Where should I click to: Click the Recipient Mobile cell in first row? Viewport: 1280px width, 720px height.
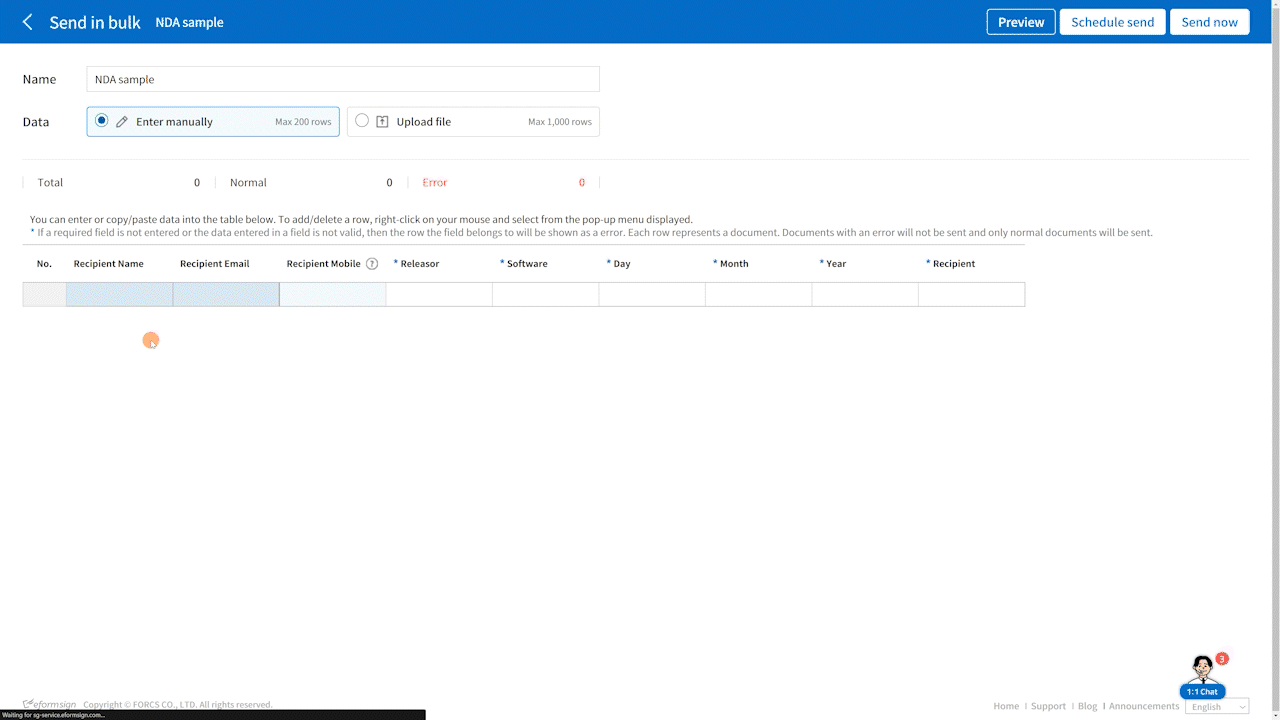(x=333, y=294)
